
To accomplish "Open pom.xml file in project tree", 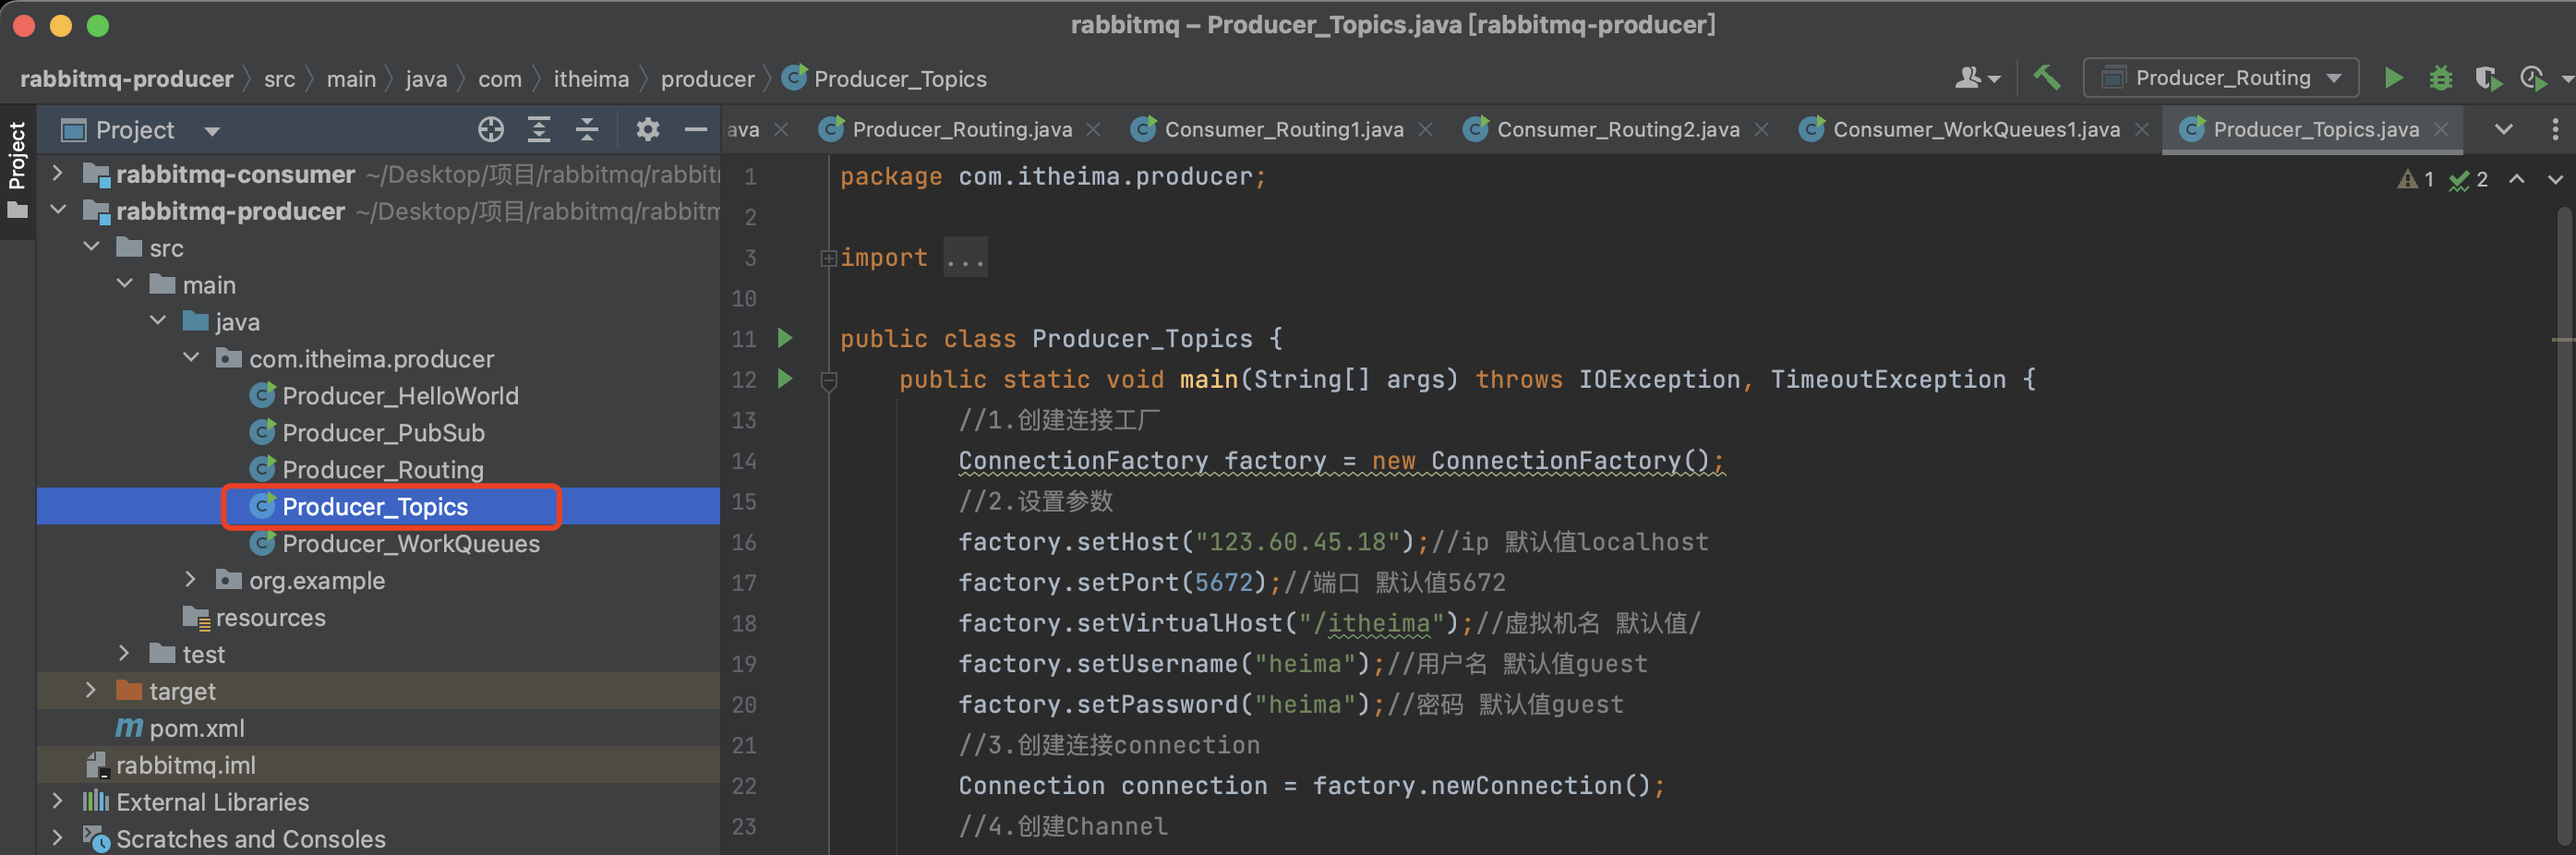I will tap(196, 728).
